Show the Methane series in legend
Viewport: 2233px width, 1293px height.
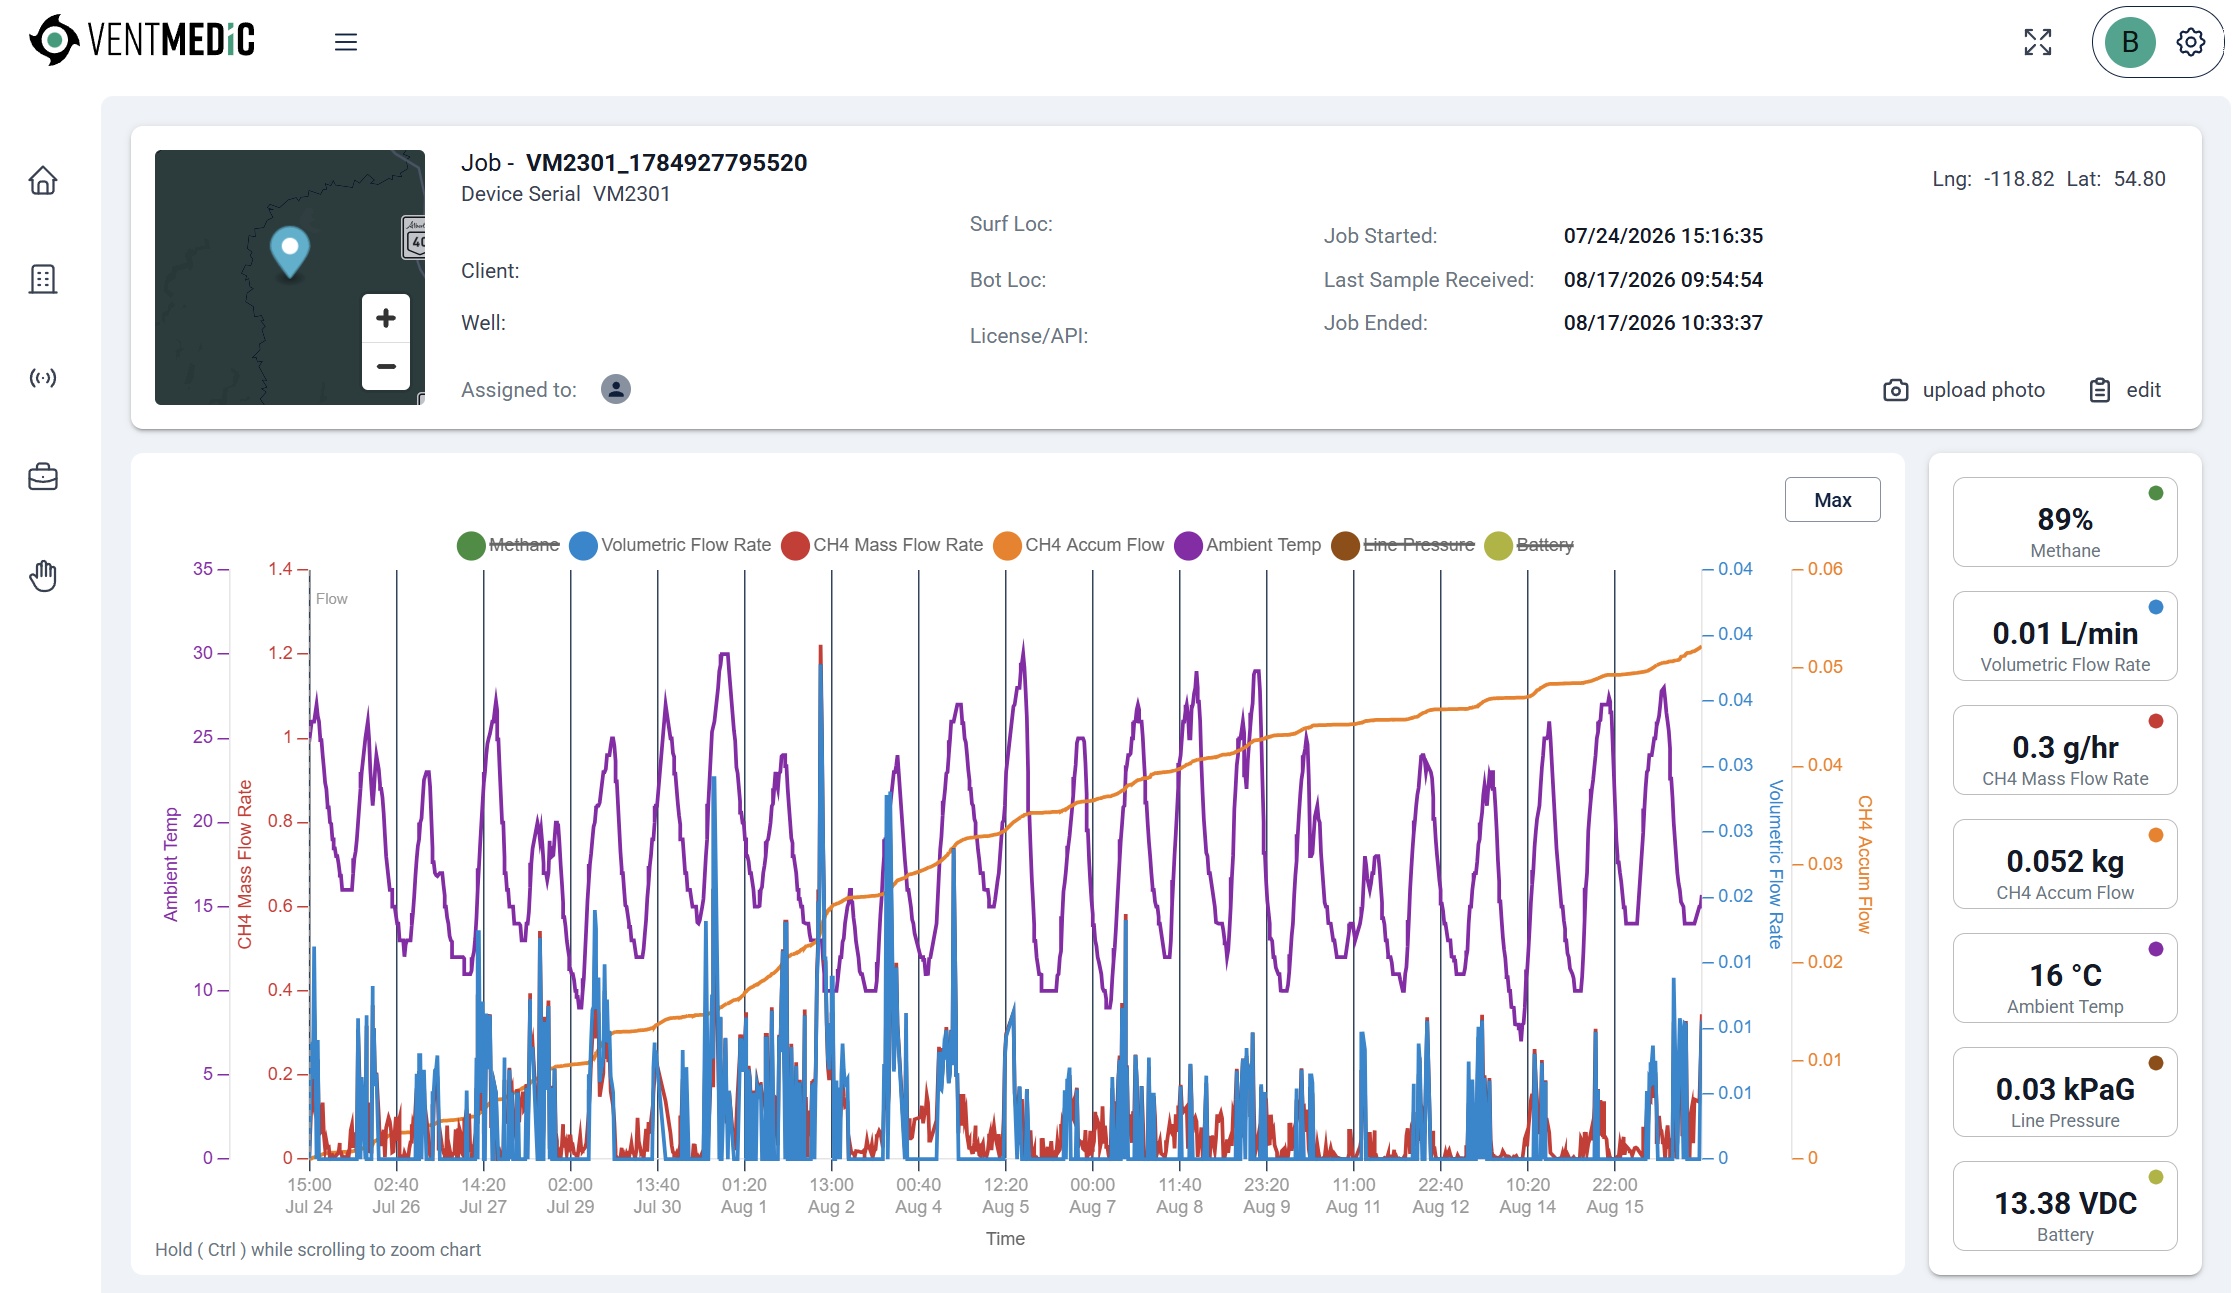[x=509, y=545]
